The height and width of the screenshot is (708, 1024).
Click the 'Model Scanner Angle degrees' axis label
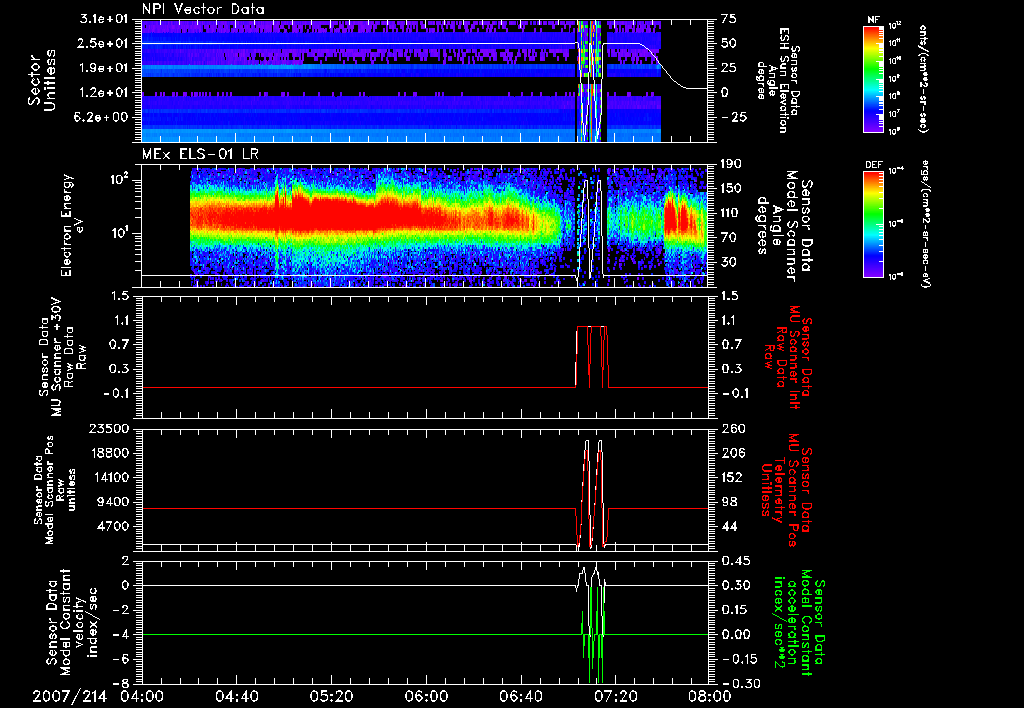(x=786, y=225)
